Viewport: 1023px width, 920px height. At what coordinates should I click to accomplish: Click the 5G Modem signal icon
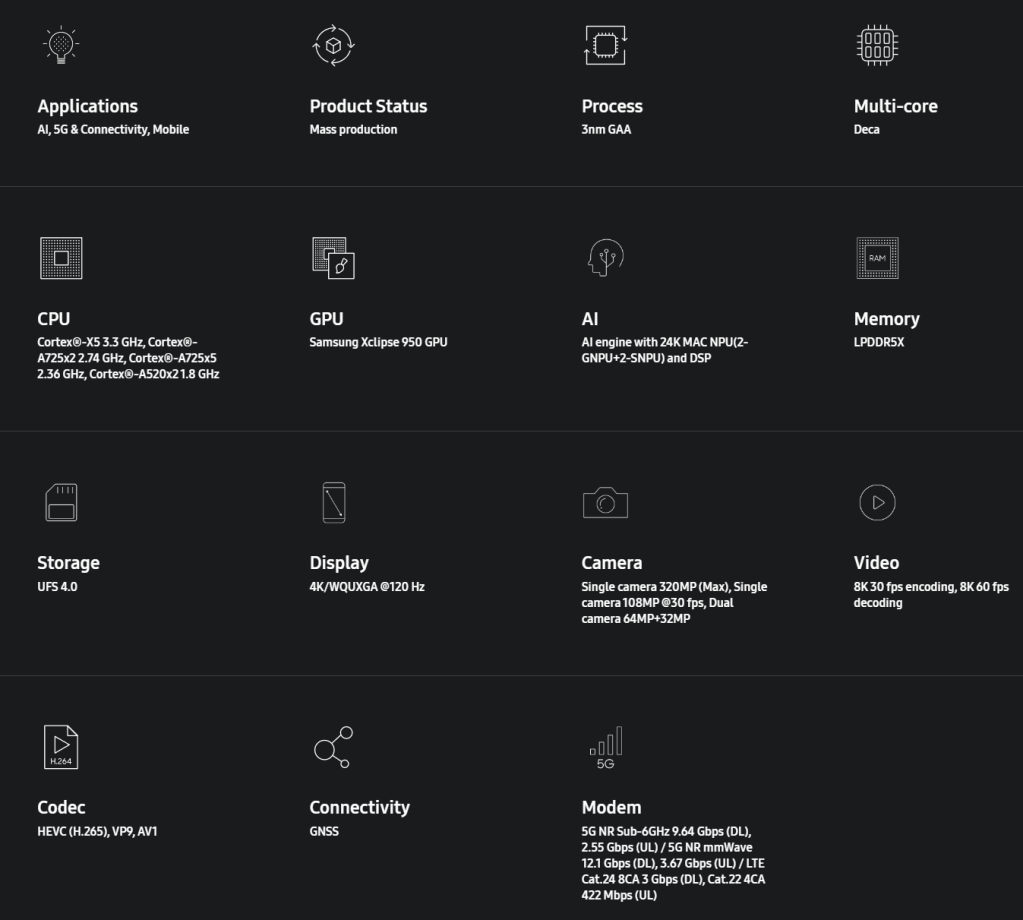(605, 747)
